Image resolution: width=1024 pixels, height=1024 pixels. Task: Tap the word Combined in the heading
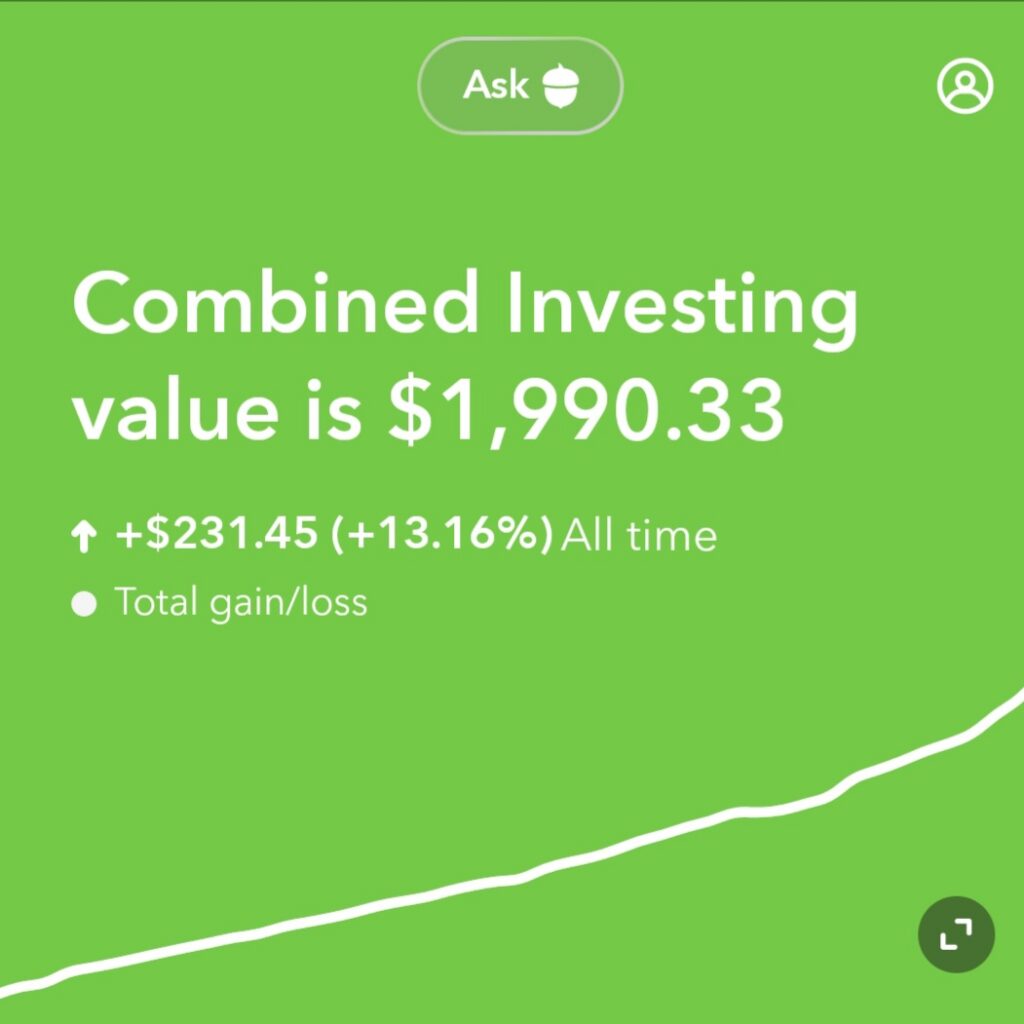pyautogui.click(x=275, y=303)
